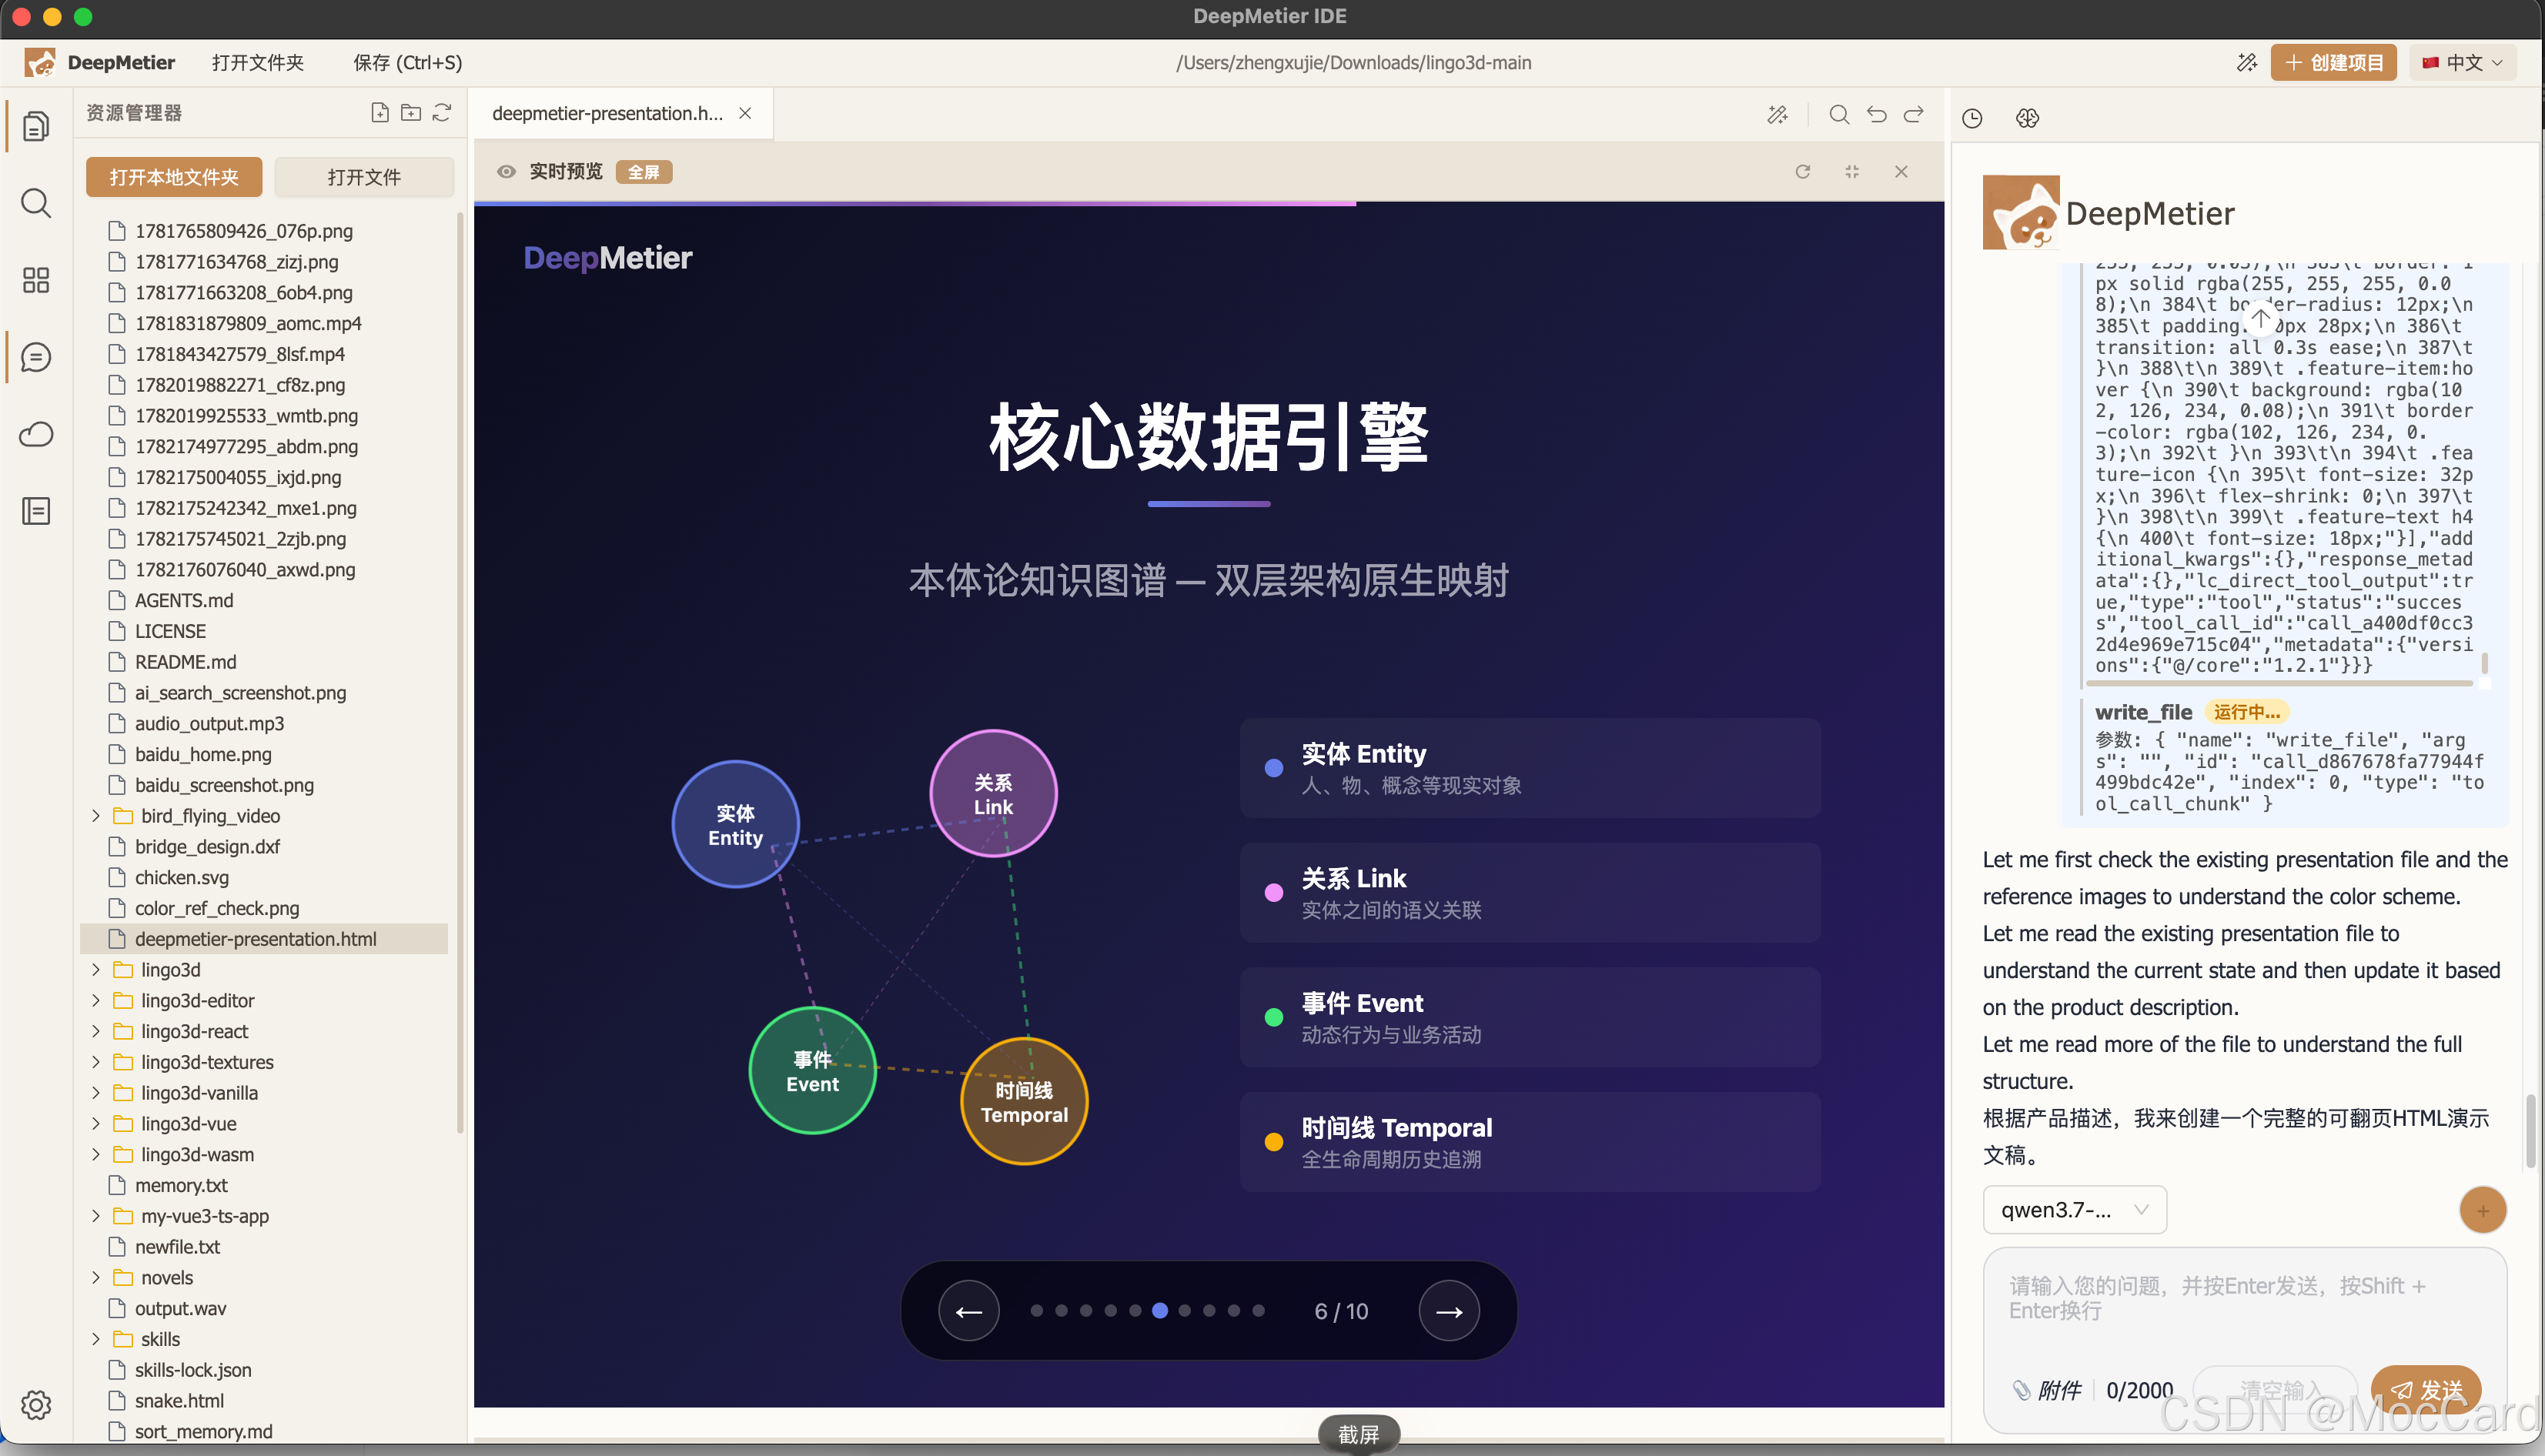Click the 发送 send button
The image size is (2545, 1456).
pos(2425,1389)
